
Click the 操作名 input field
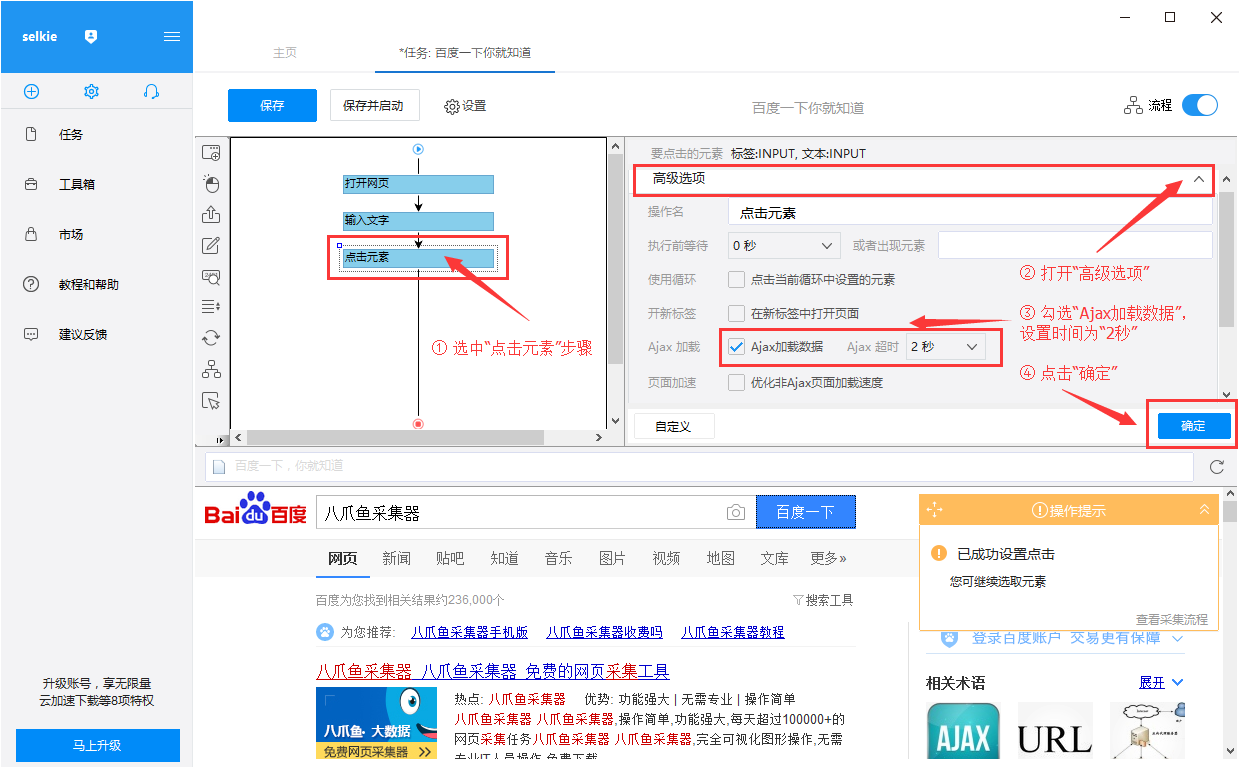[x=970, y=212]
